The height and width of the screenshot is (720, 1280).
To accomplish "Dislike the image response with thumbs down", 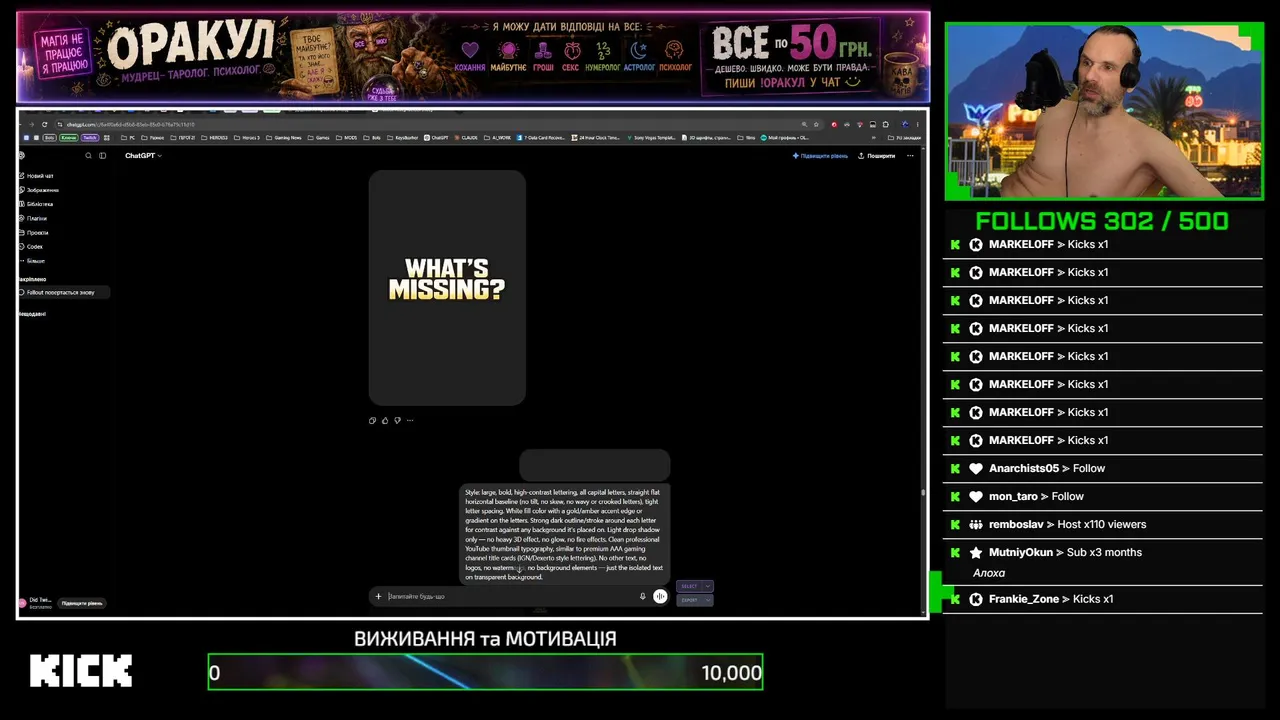I will [397, 420].
